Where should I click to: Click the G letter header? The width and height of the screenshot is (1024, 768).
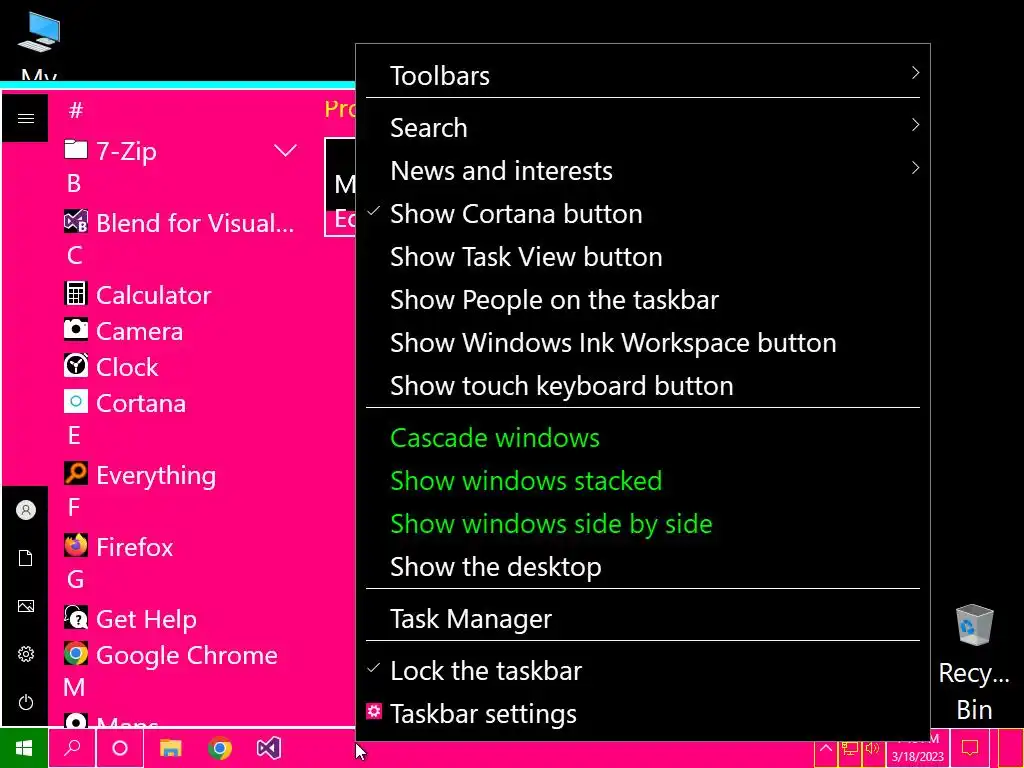coord(75,579)
